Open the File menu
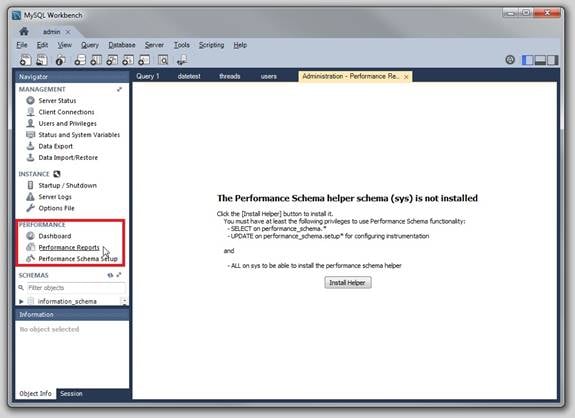Image resolution: width=575 pixels, height=418 pixels. (x=22, y=45)
